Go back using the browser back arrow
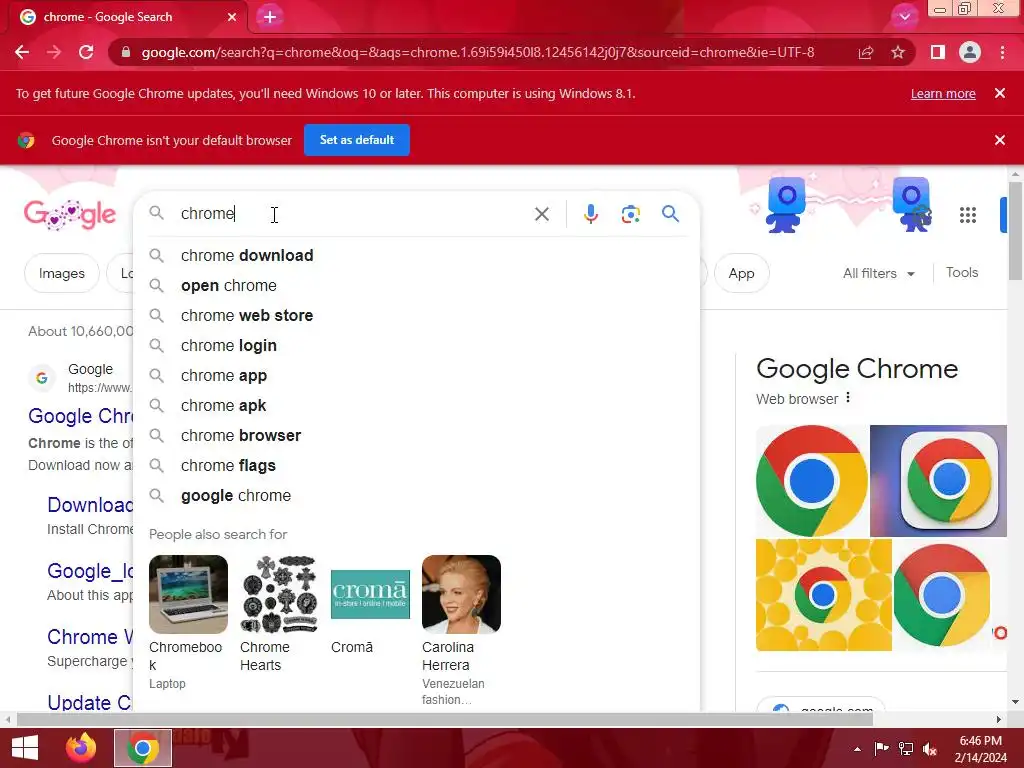Image resolution: width=1024 pixels, height=768 pixels. [x=22, y=52]
